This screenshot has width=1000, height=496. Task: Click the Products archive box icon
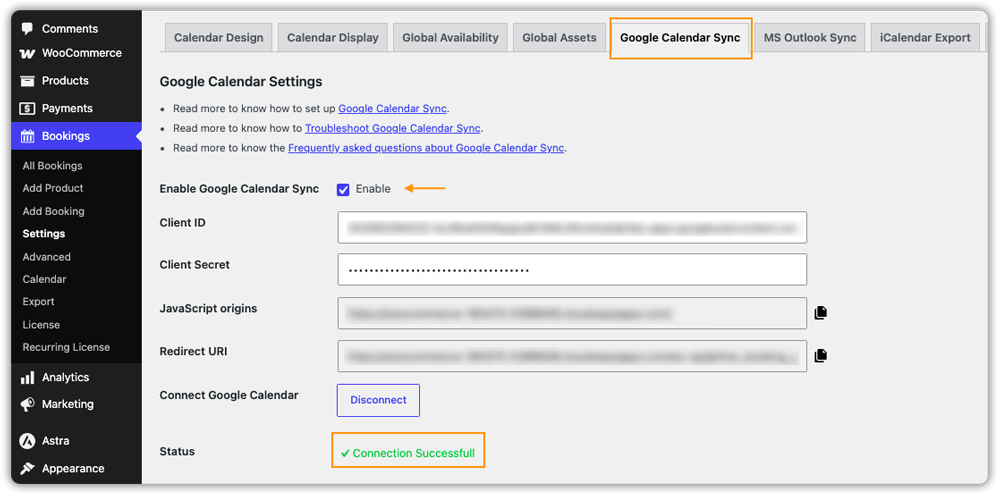(x=27, y=80)
